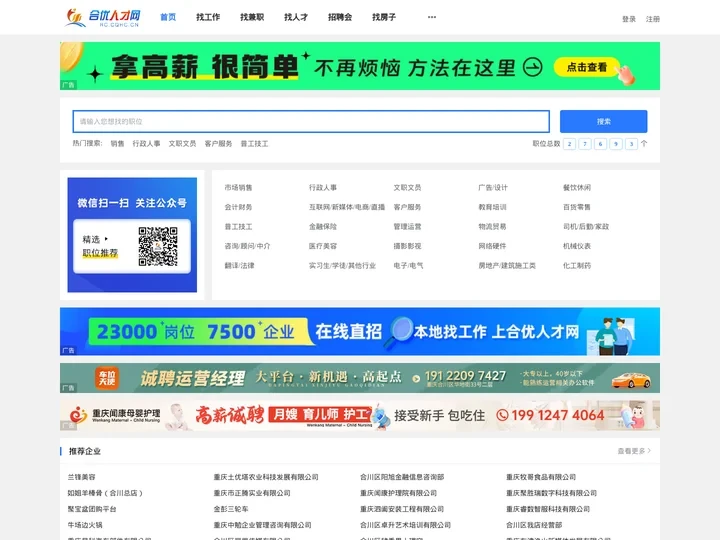The width and height of the screenshot is (720, 540).
Task: Open the 招聘会 navigation item
Action: (340, 17)
